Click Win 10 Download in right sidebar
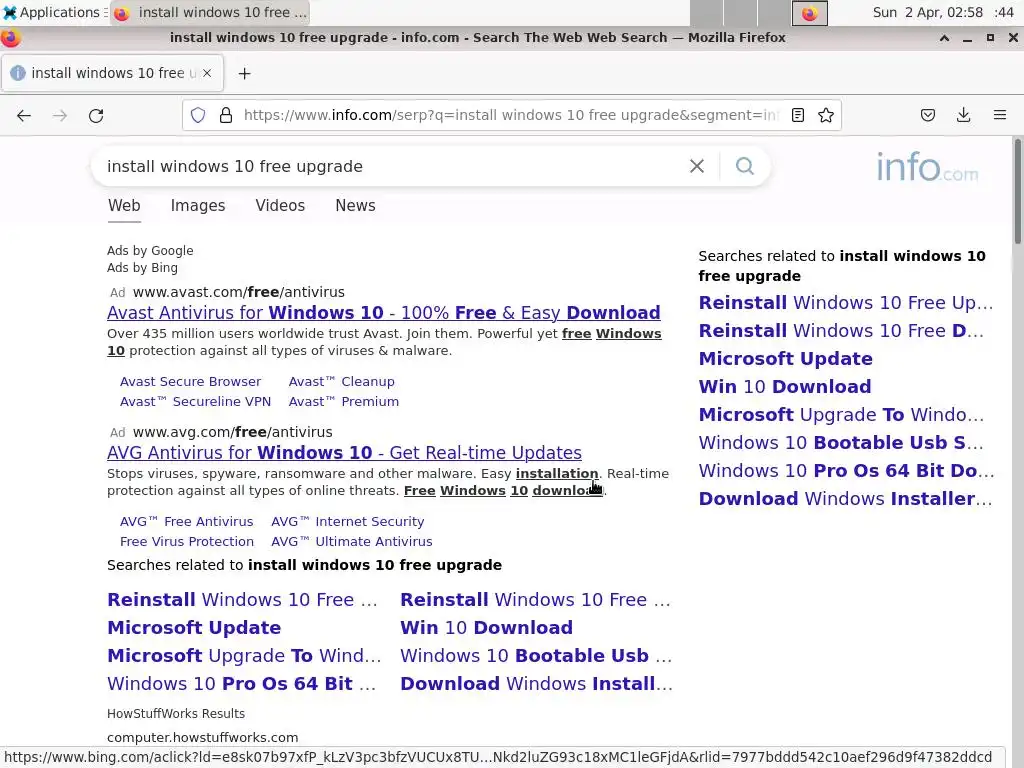 (785, 387)
